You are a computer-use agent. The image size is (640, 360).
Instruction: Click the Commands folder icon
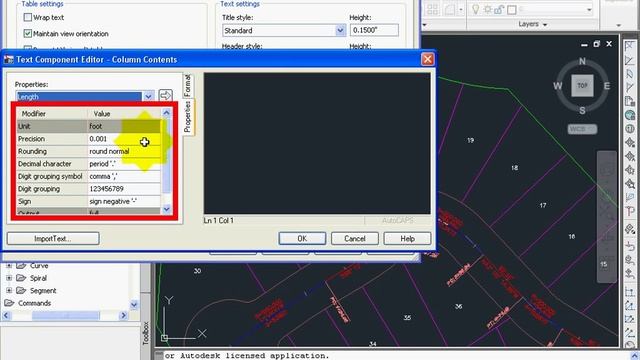click(9, 303)
